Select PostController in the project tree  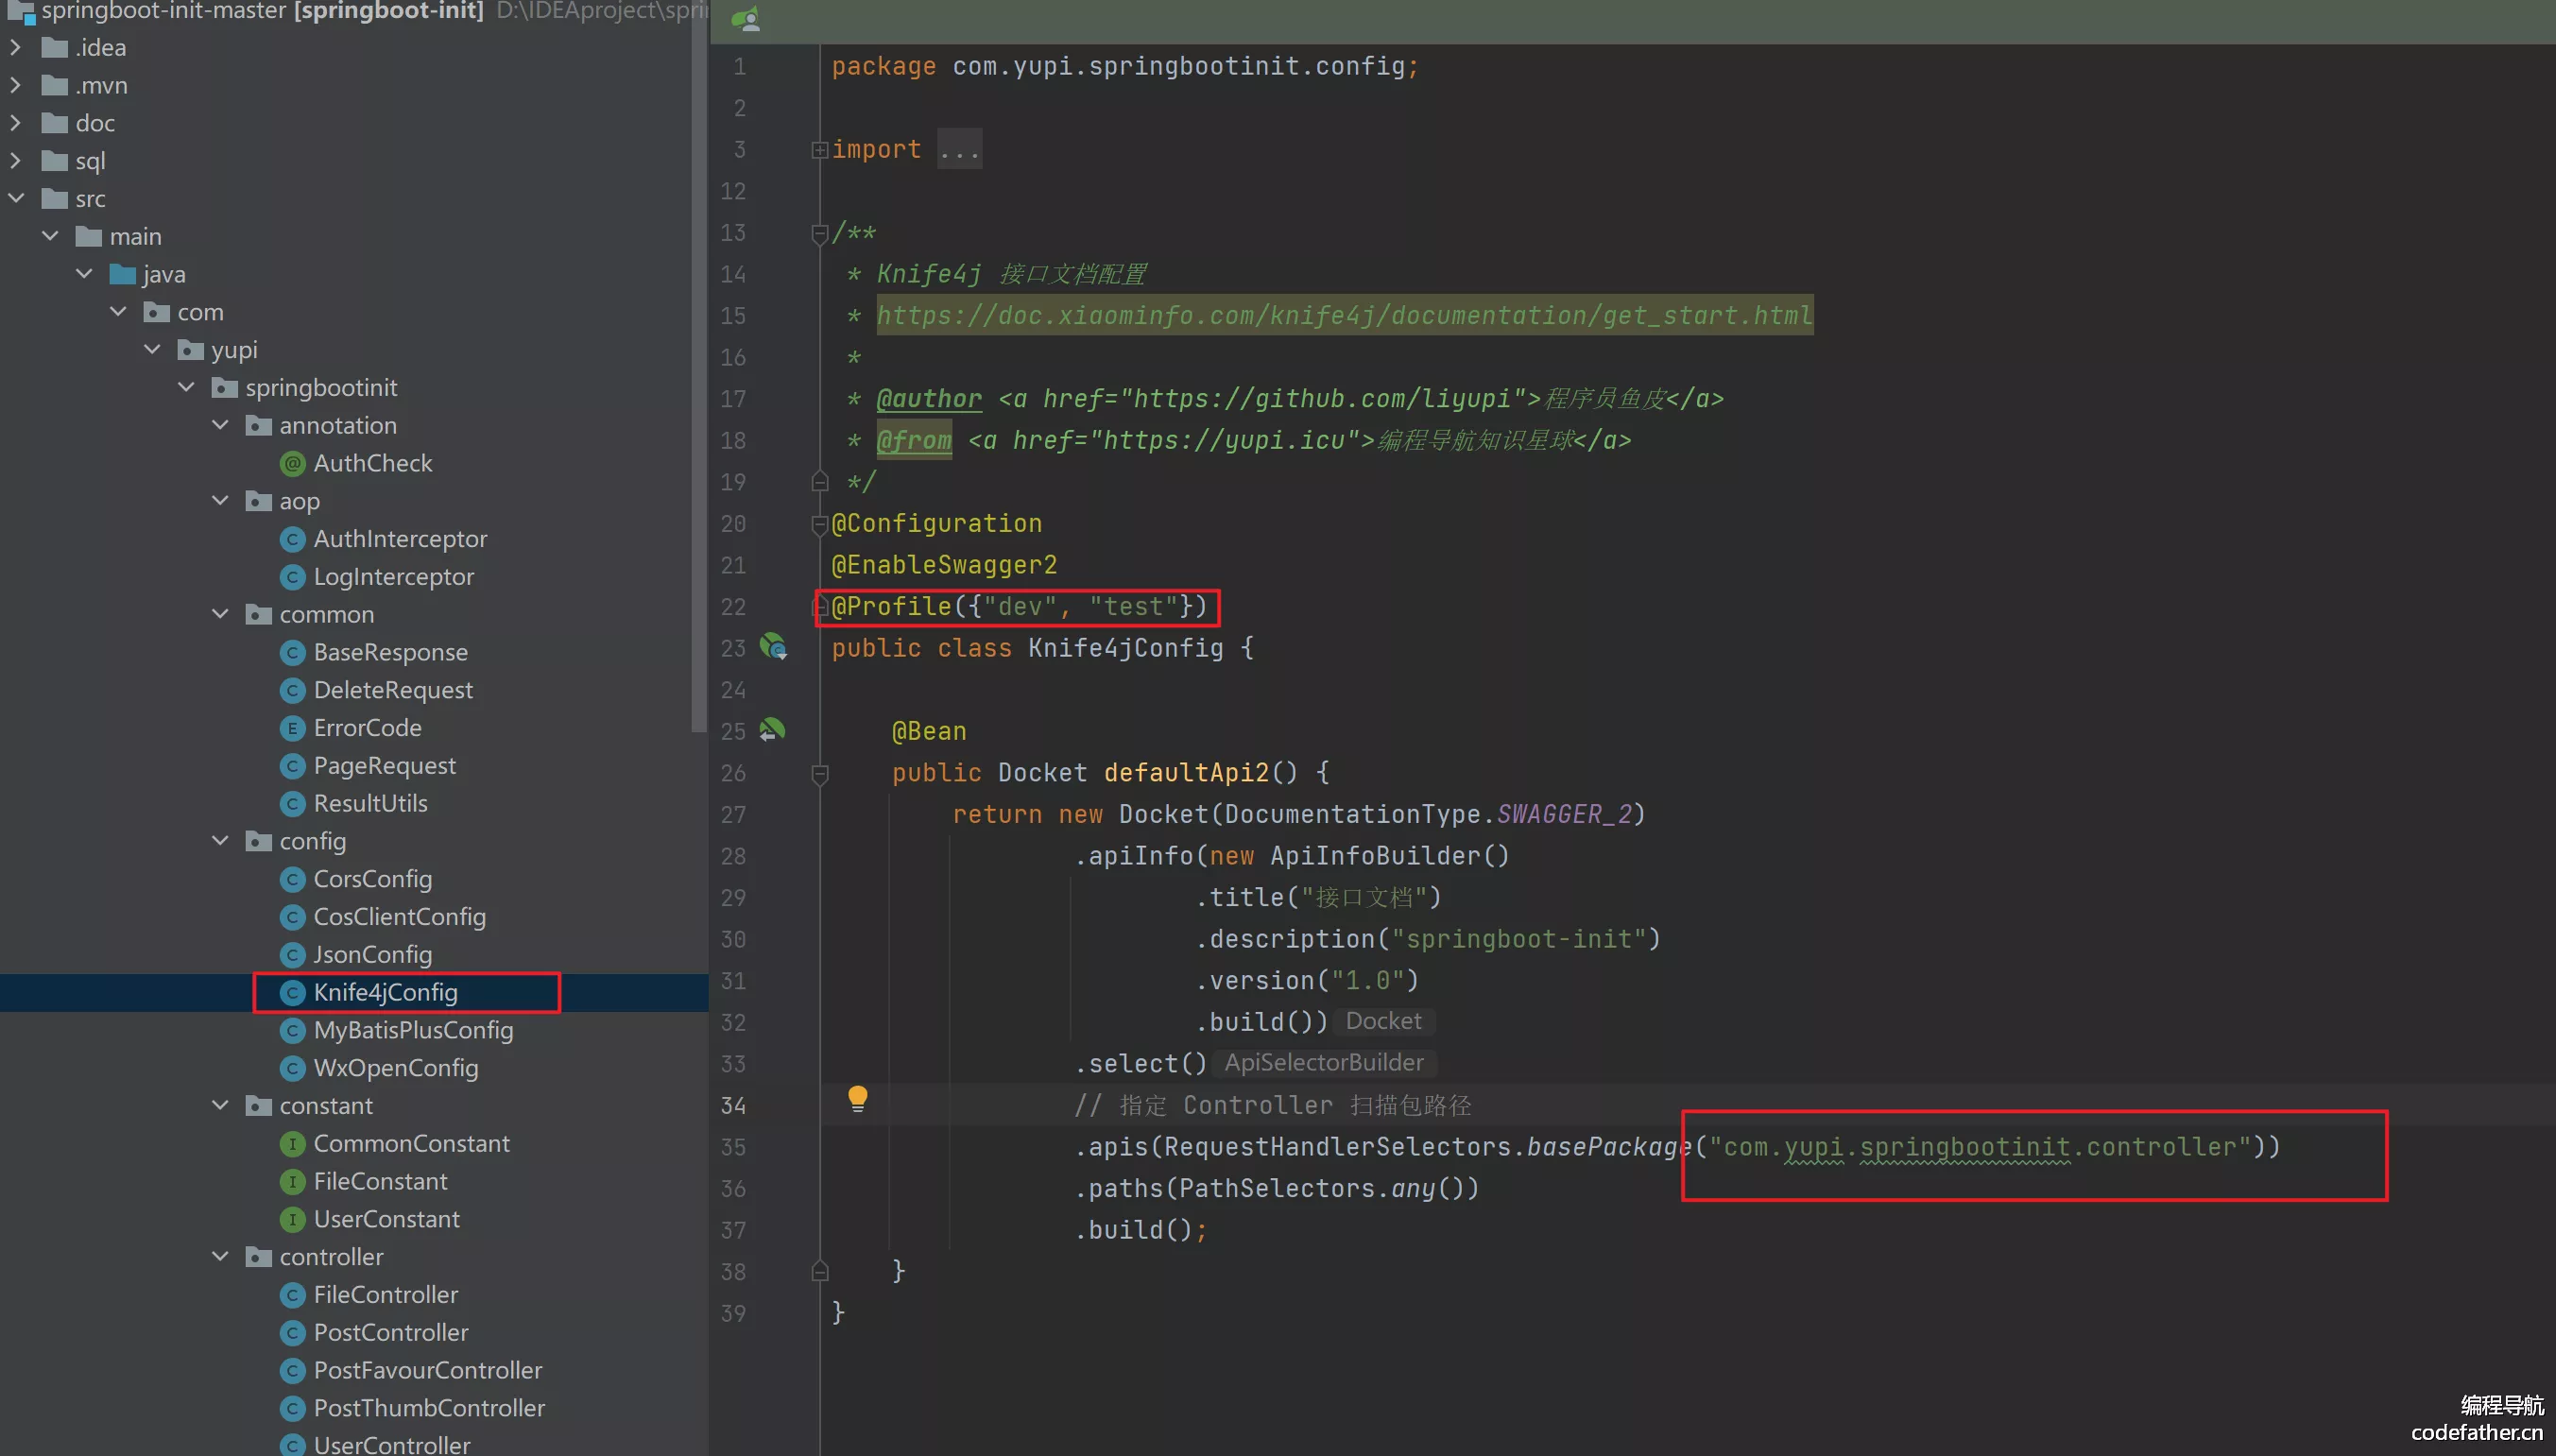pos(390,1333)
